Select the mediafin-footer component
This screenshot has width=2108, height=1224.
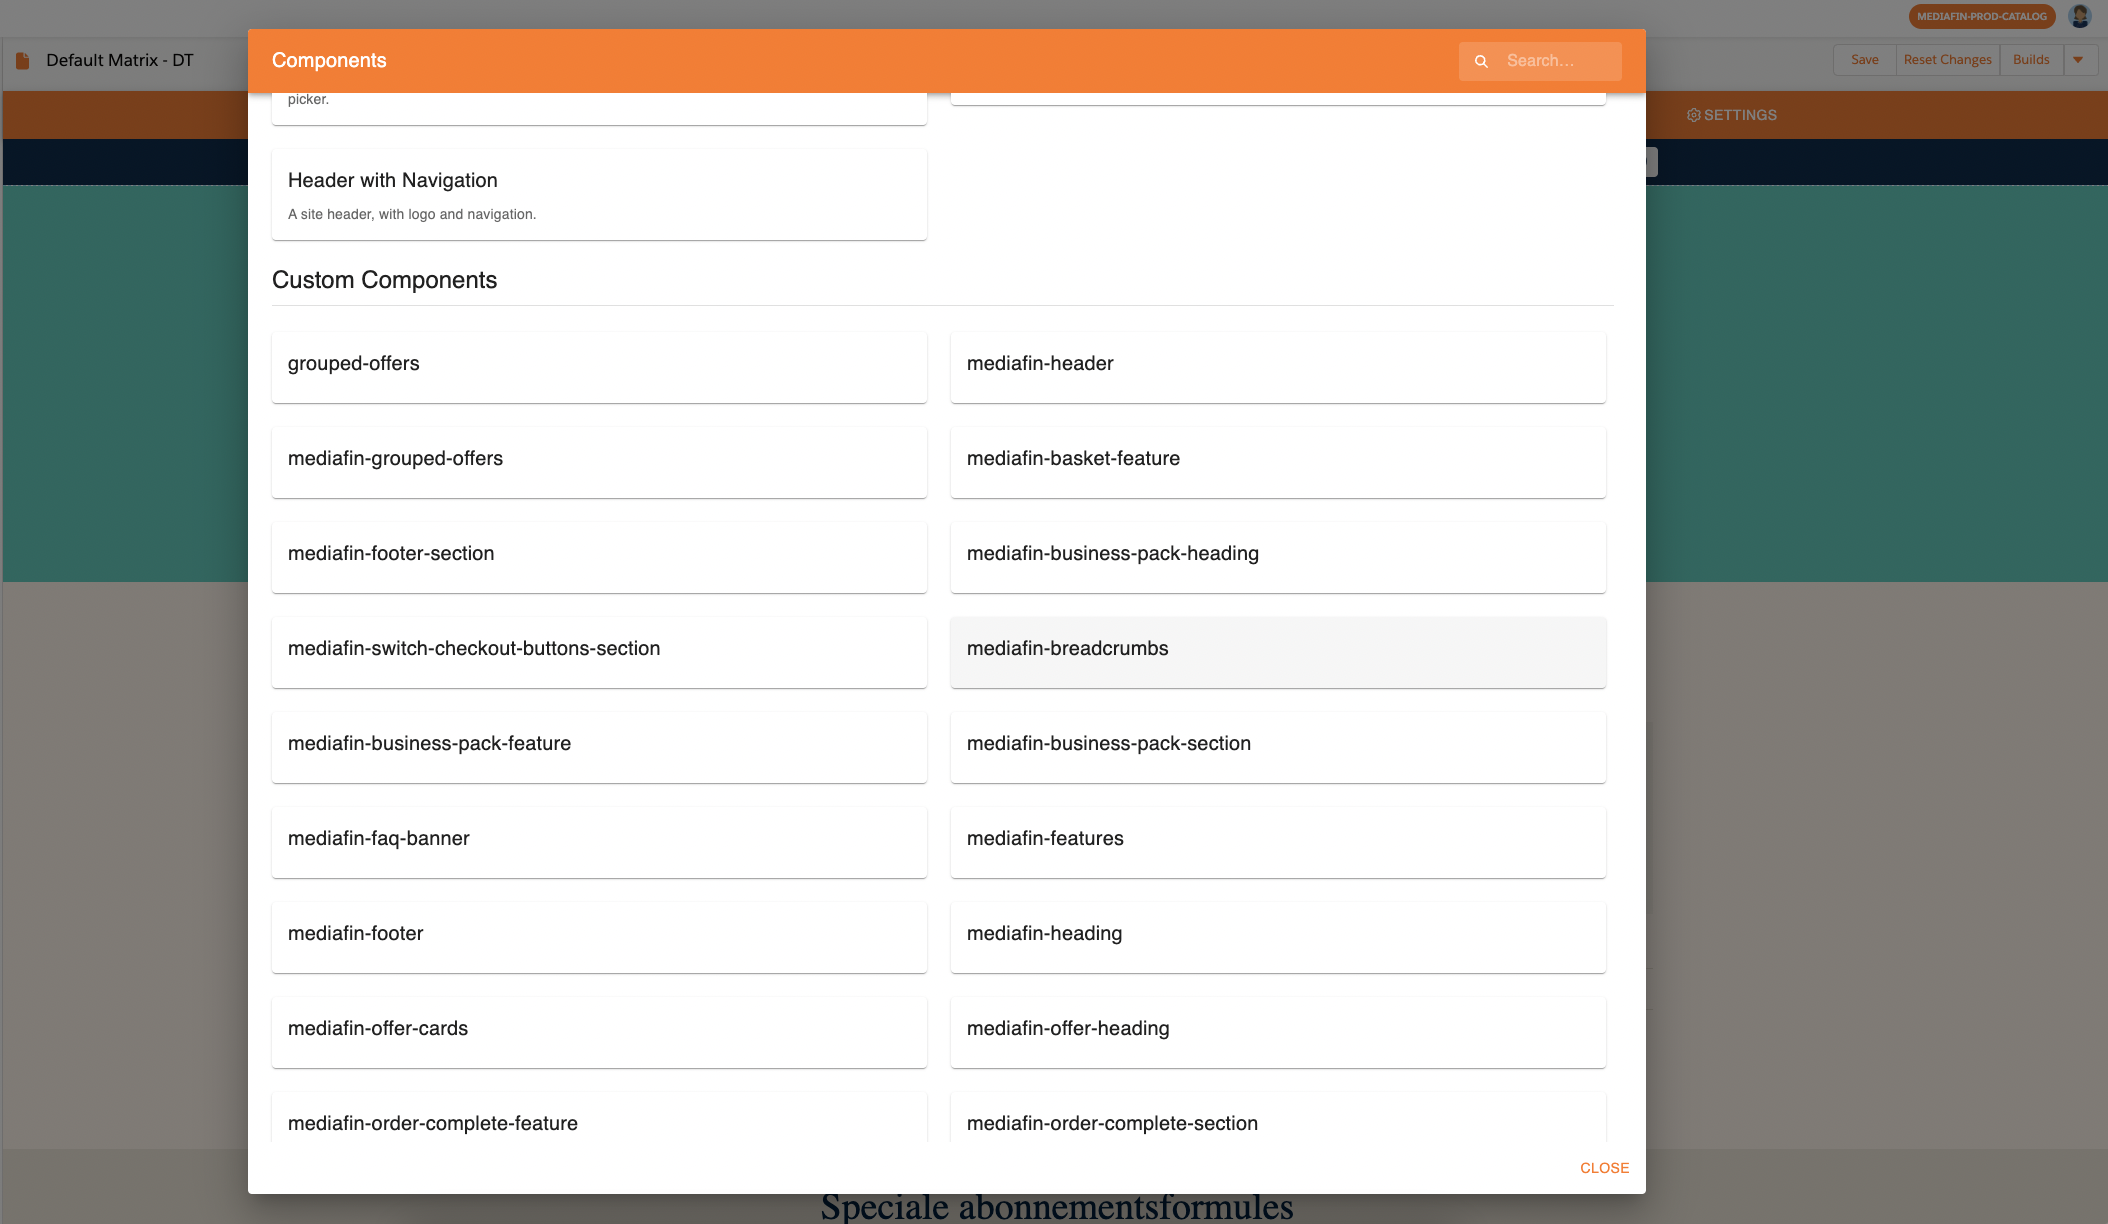point(599,937)
